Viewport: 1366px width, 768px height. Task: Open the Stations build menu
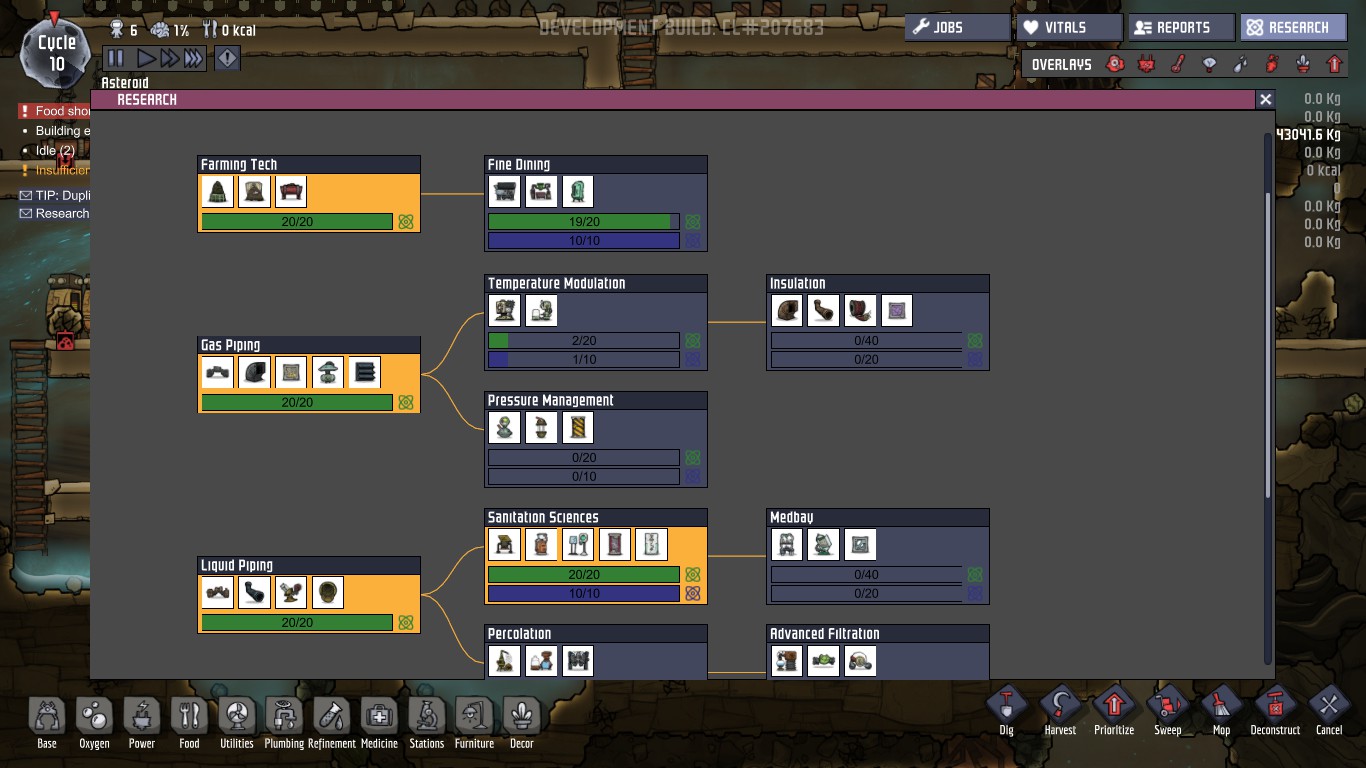coord(427,724)
